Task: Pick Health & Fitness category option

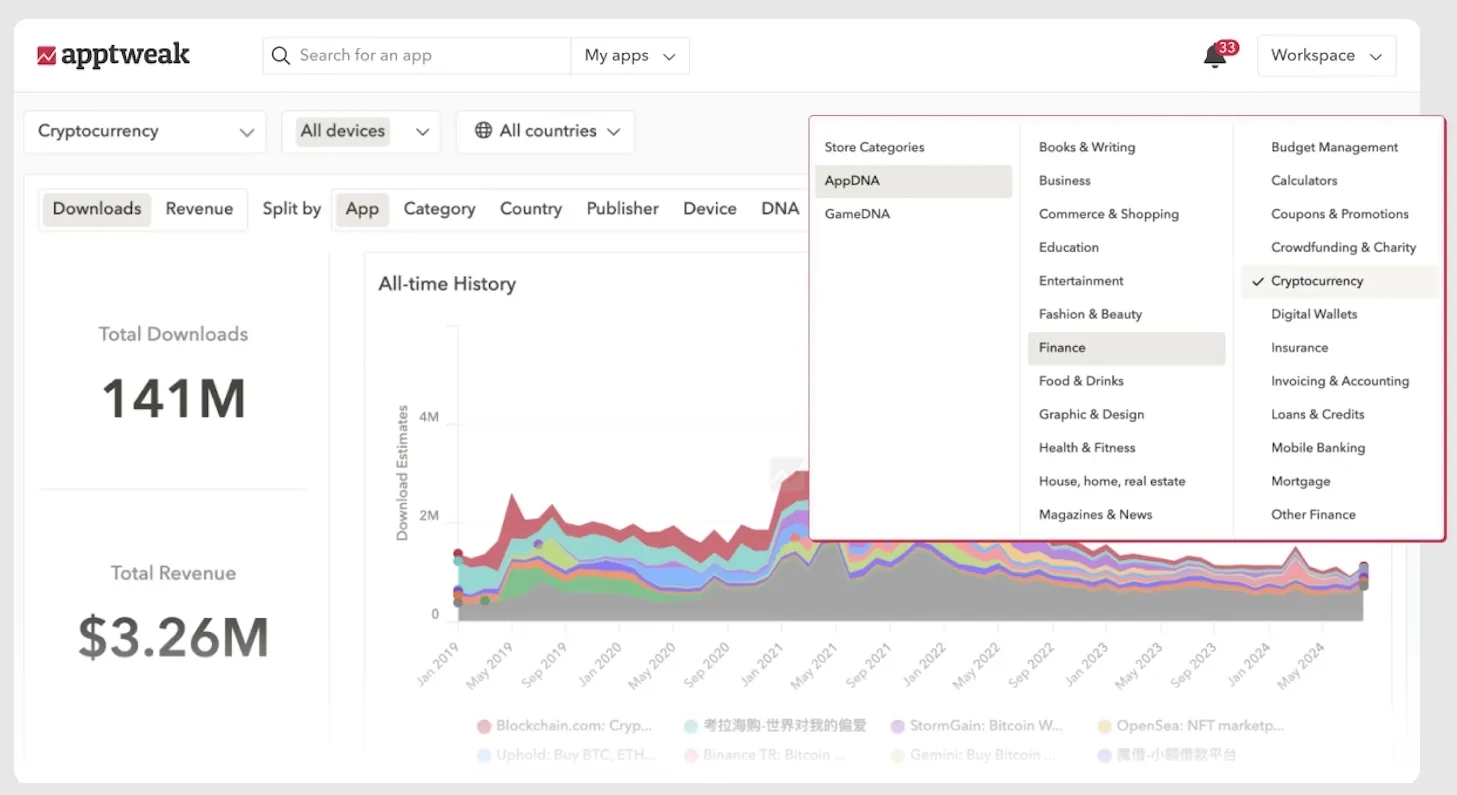Action: pos(1087,448)
